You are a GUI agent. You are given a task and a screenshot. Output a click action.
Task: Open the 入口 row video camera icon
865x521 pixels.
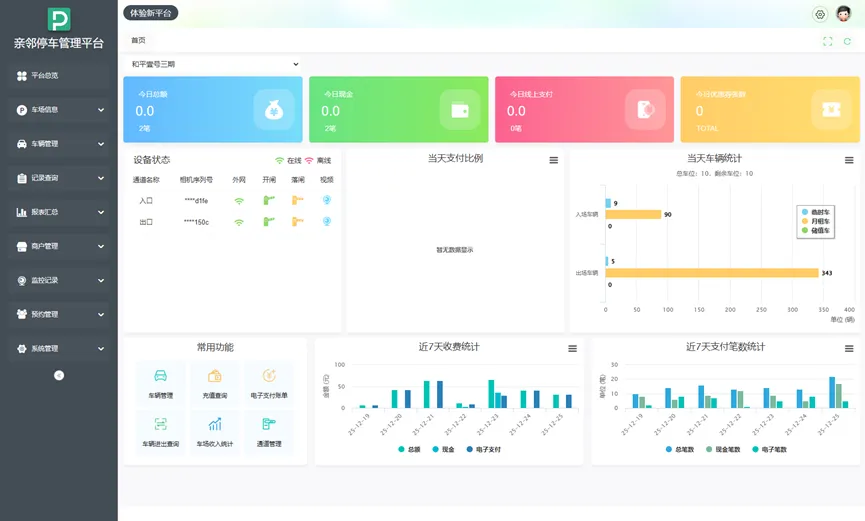click(327, 200)
